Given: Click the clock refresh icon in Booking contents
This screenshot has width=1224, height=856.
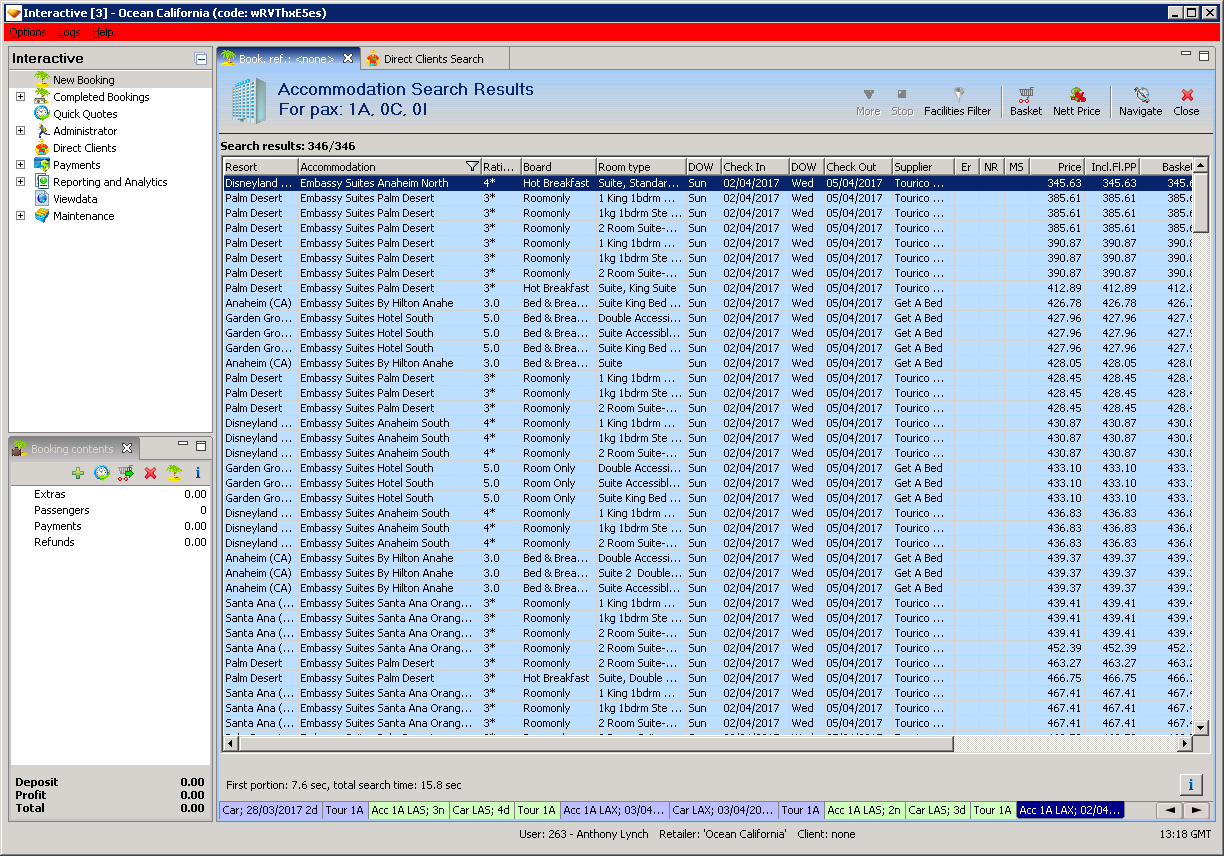Looking at the screenshot, I should pyautogui.click(x=102, y=473).
